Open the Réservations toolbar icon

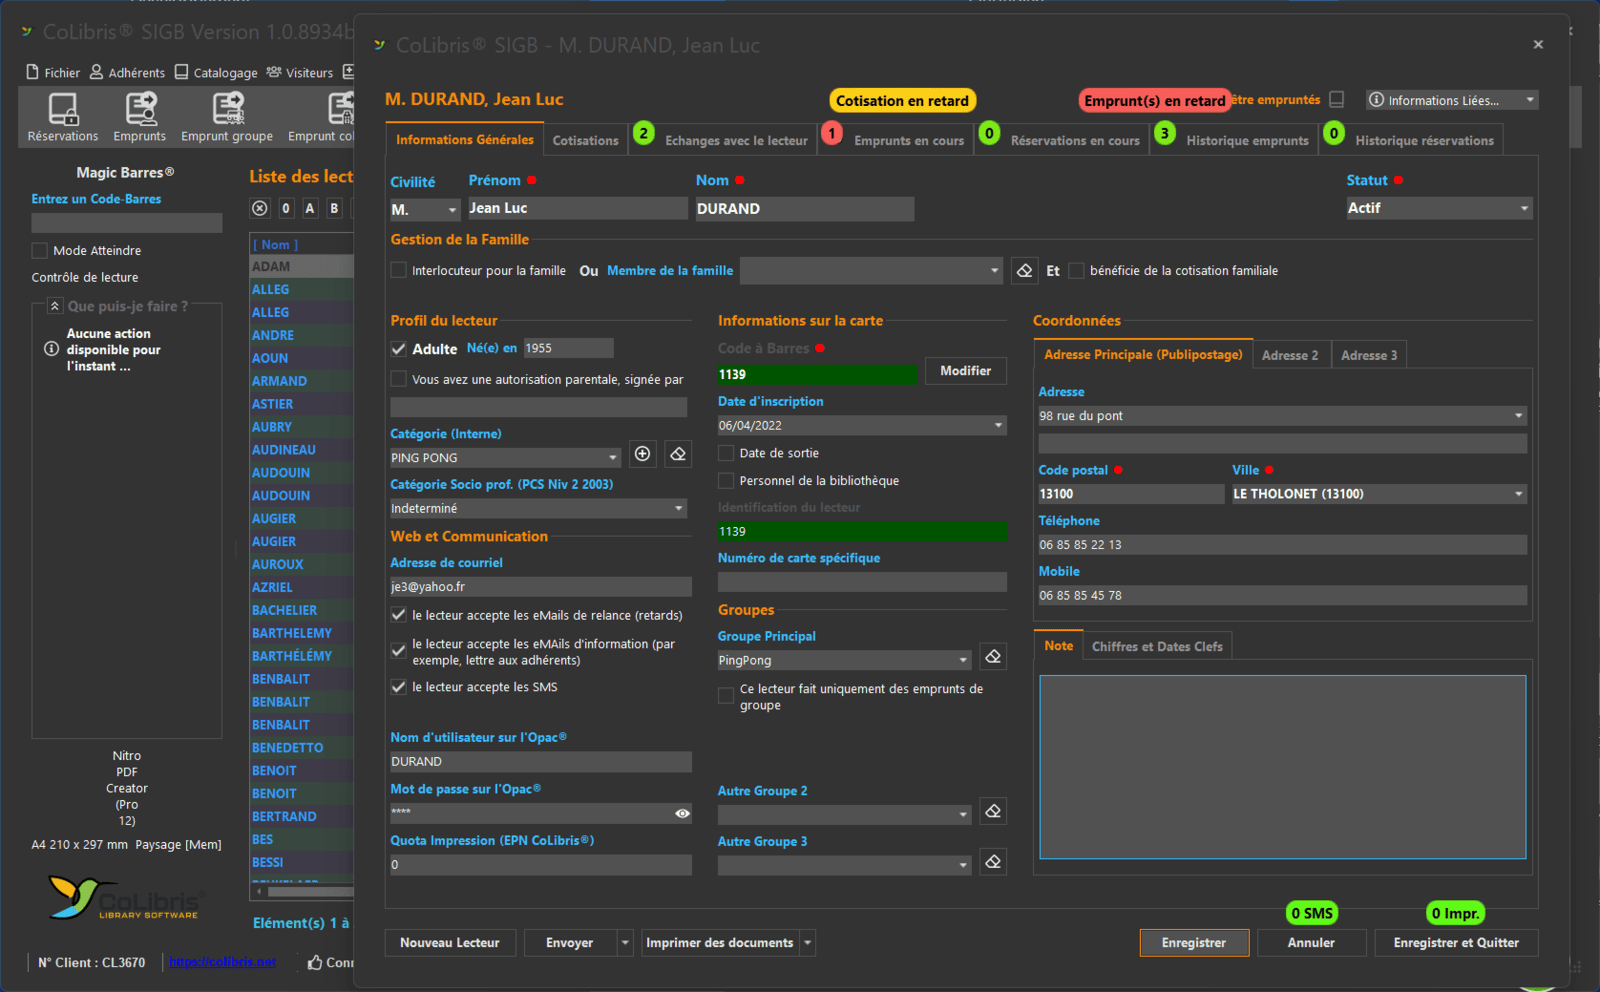63,116
